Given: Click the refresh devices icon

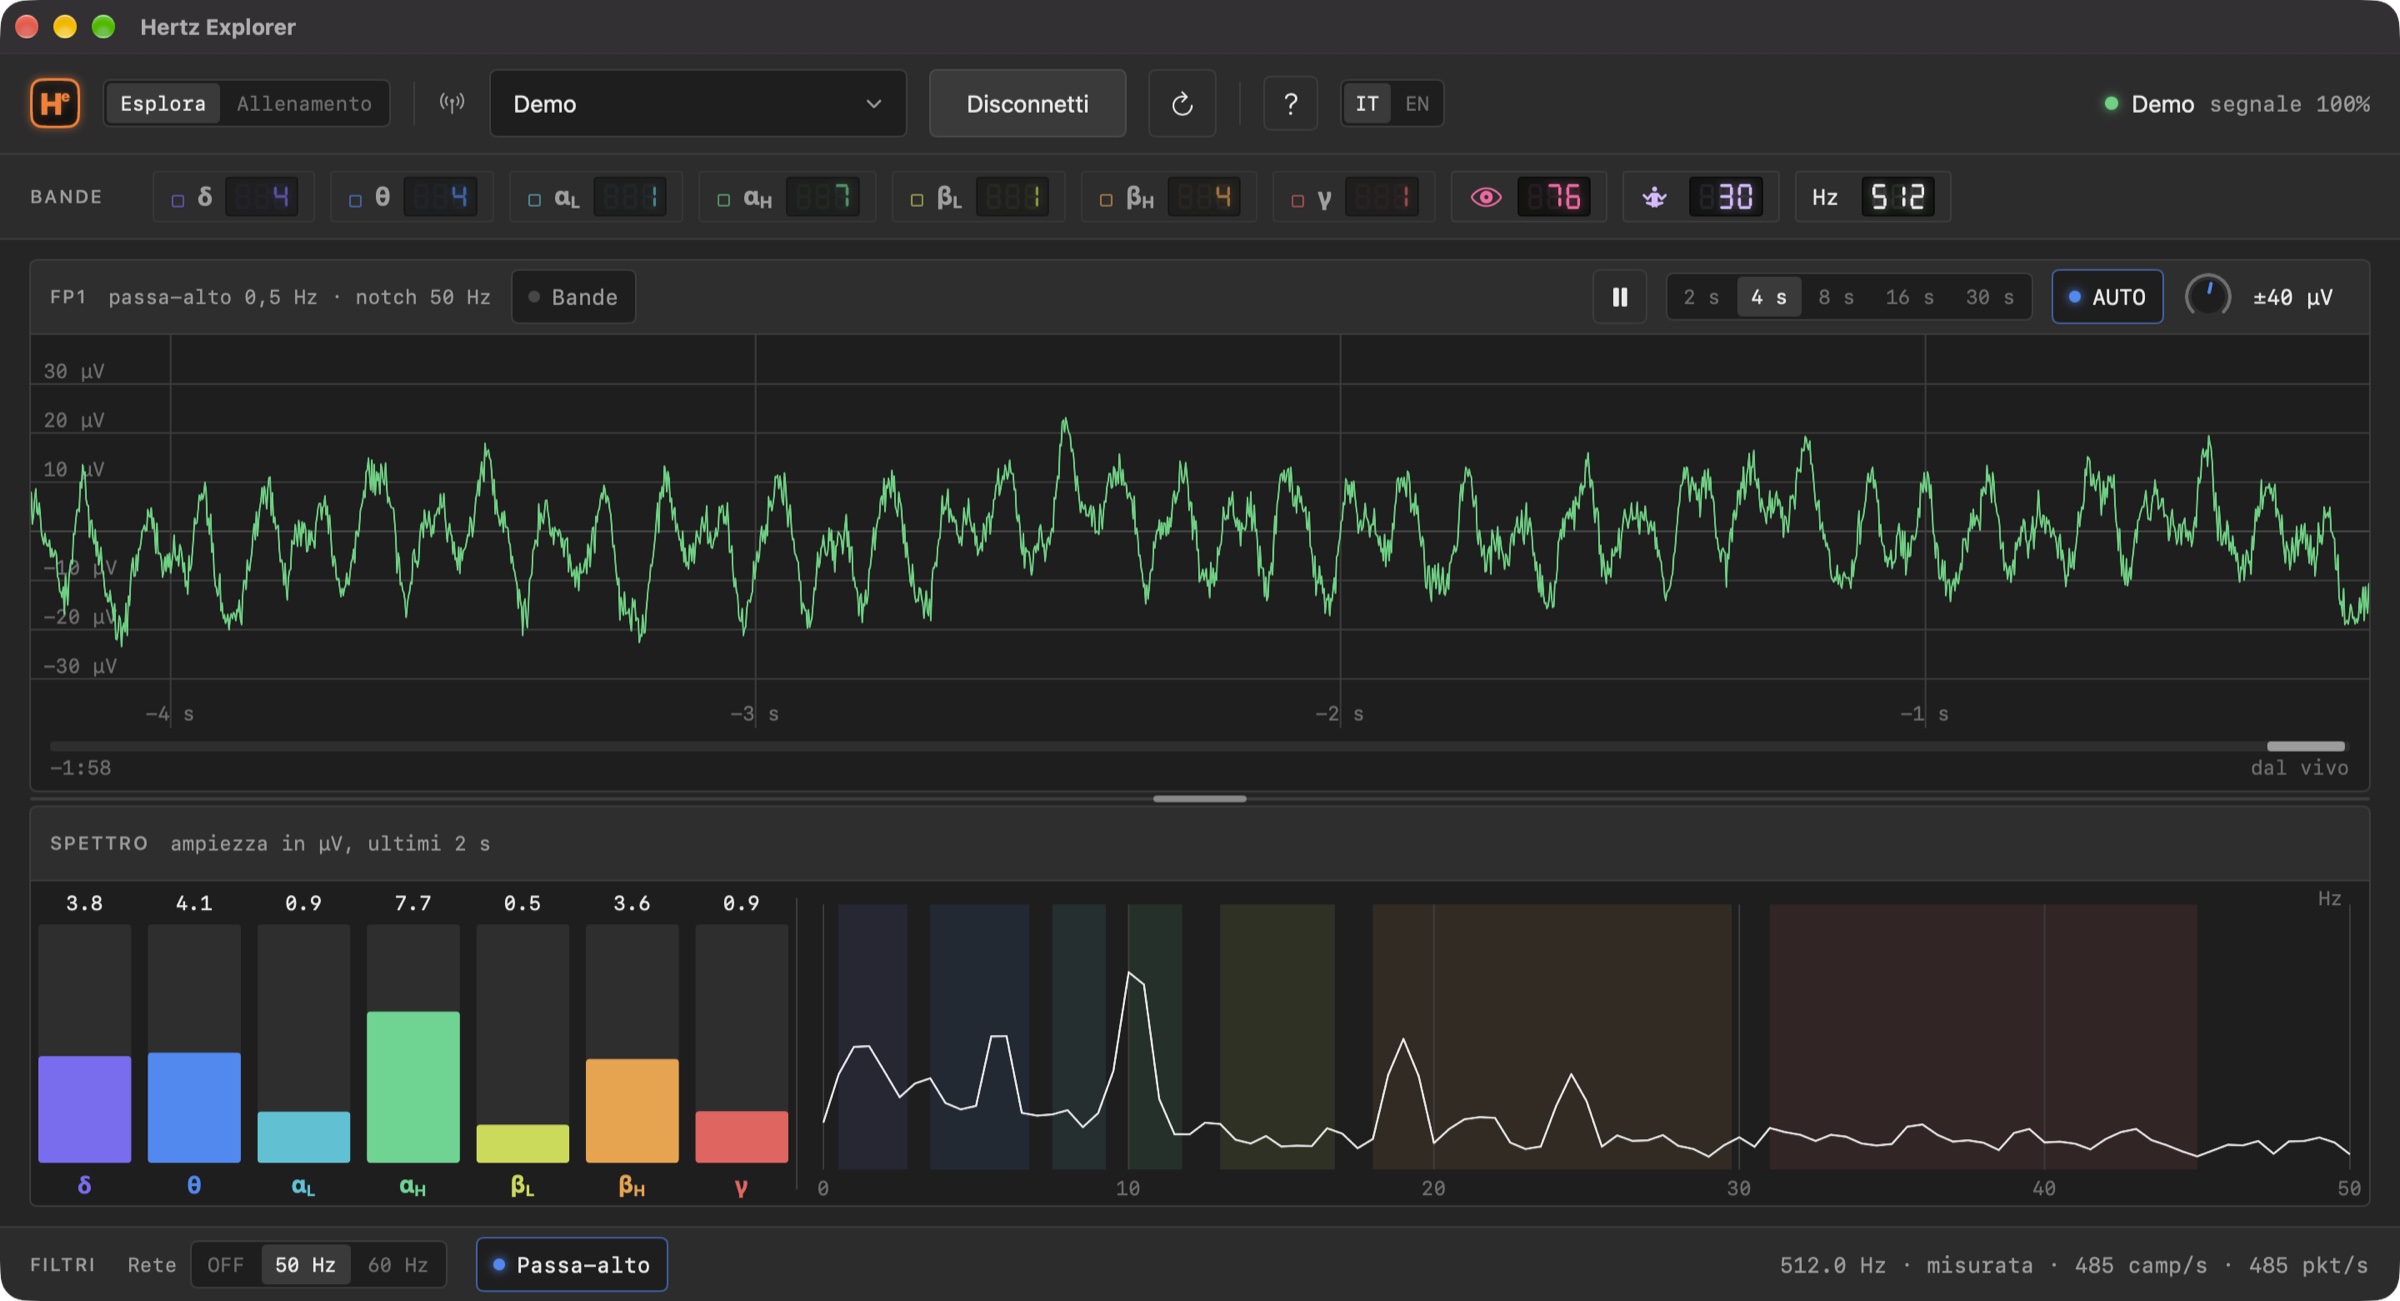Looking at the screenshot, I should [x=1182, y=103].
